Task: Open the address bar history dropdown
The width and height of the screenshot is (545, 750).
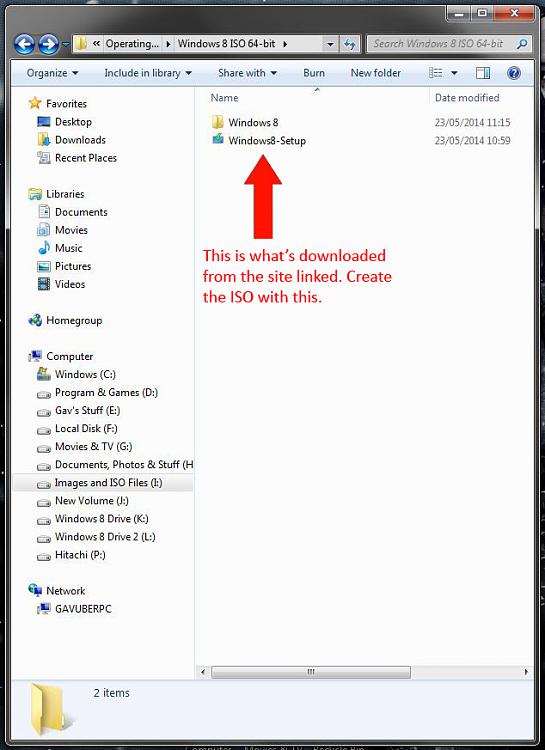Action: [x=330, y=44]
